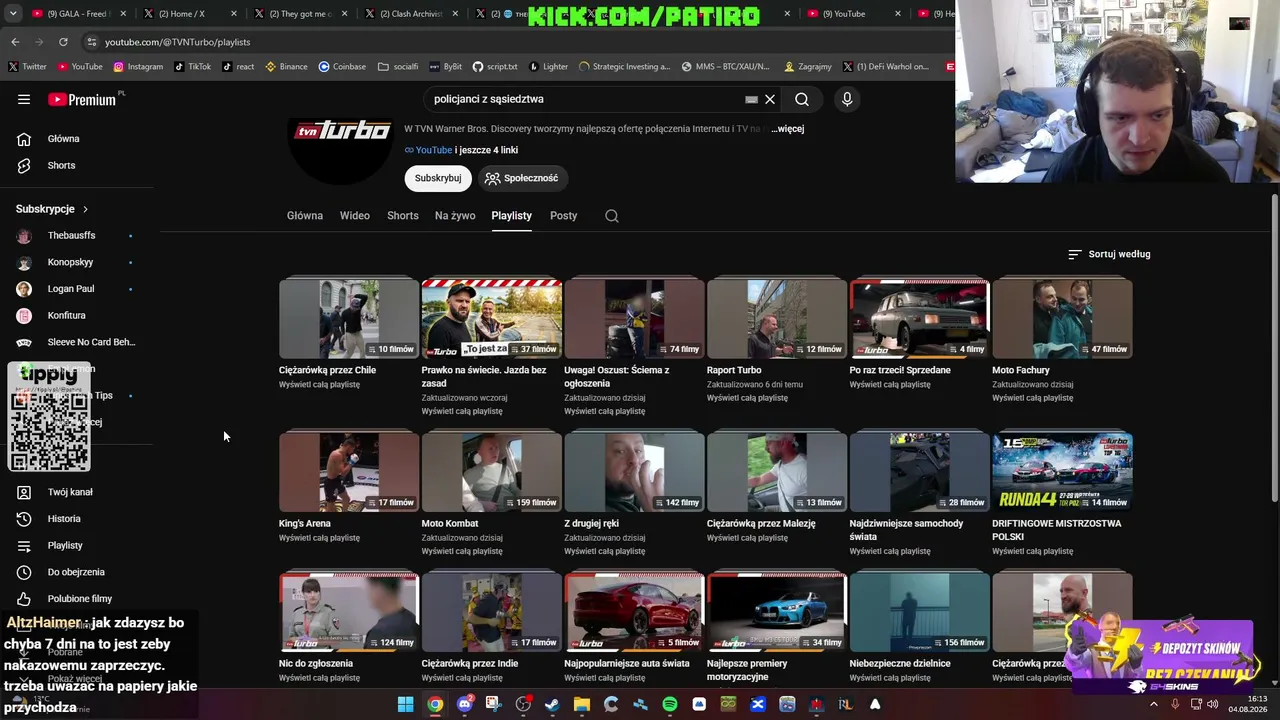Screen dimensions: 1280x720
Task: Switch to the Na żywo tab
Action: click(455, 216)
